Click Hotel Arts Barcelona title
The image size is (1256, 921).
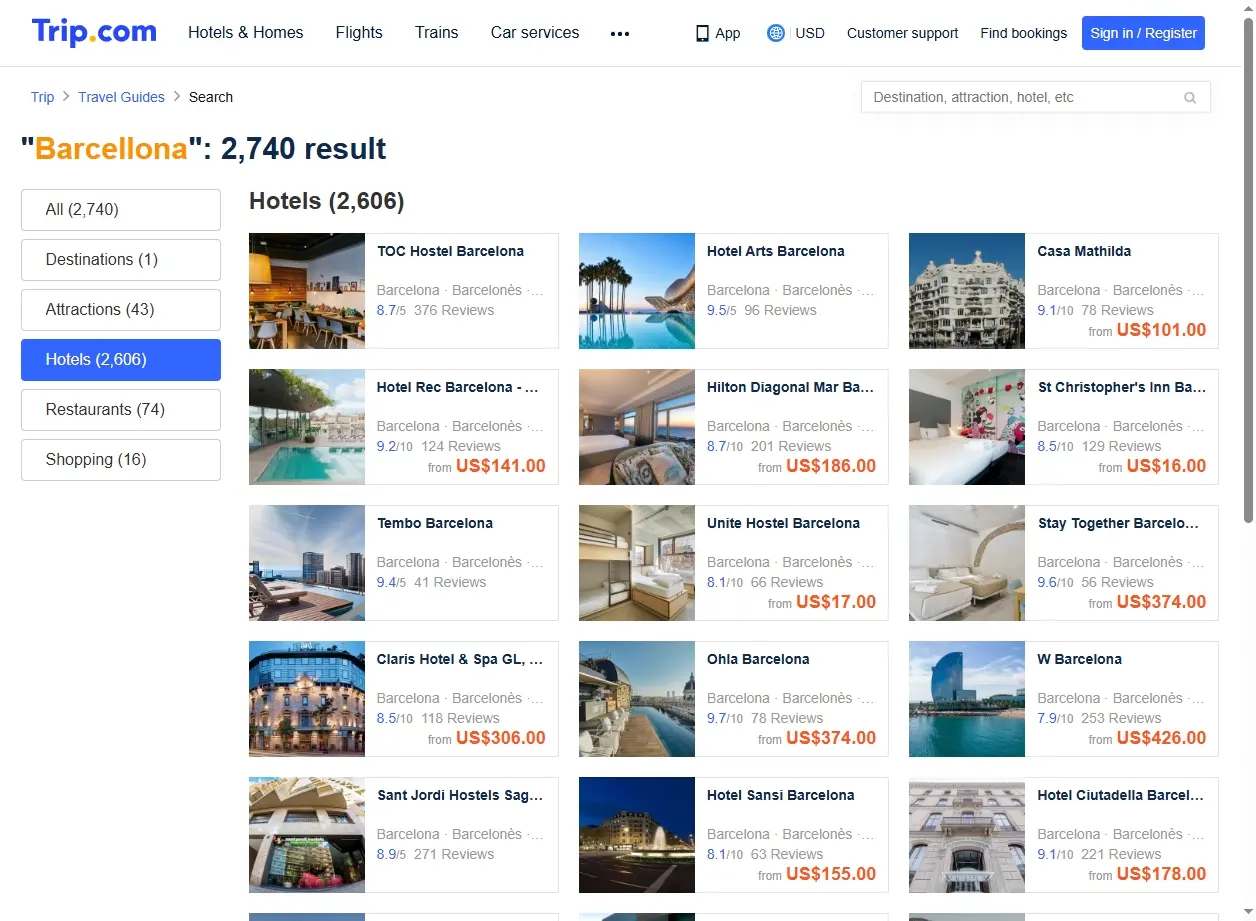(x=776, y=251)
